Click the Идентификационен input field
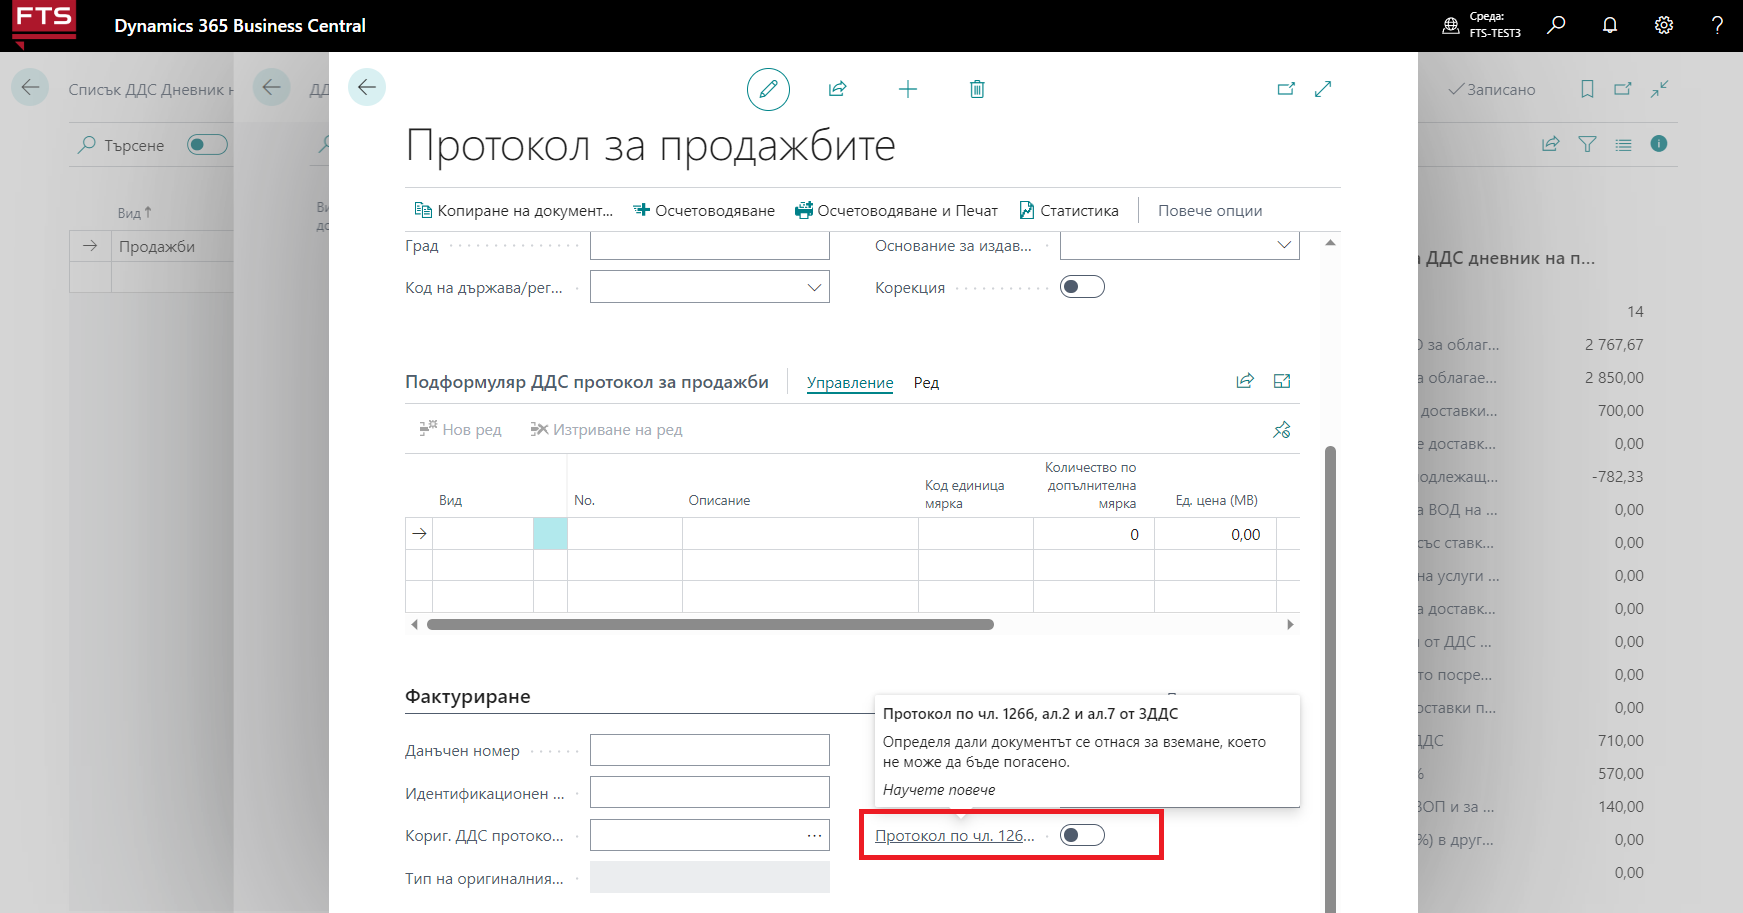This screenshot has width=1743, height=913. (710, 792)
